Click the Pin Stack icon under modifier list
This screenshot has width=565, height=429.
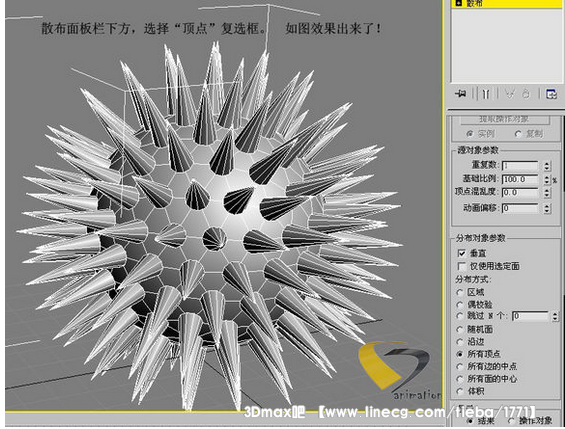460,94
